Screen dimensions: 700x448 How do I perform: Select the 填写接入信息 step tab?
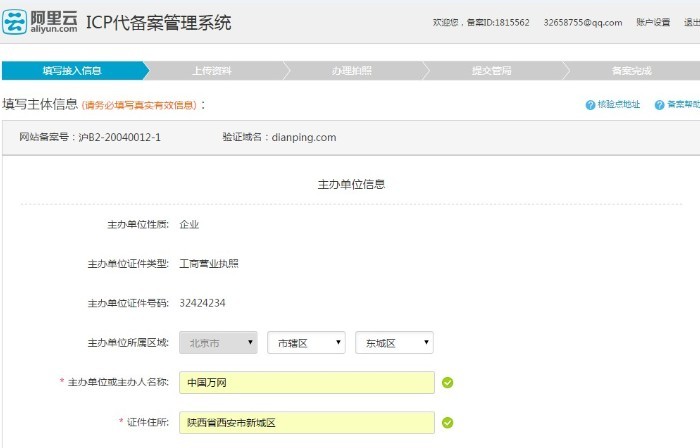pyautogui.click(x=72, y=71)
